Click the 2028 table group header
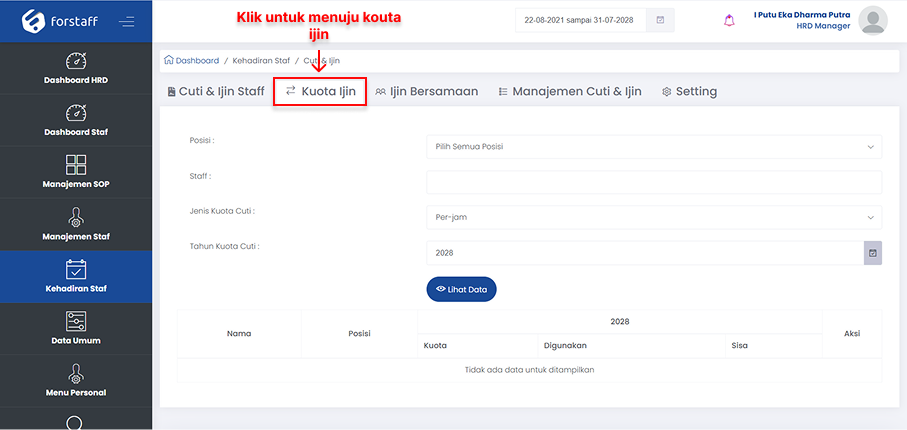 620,322
